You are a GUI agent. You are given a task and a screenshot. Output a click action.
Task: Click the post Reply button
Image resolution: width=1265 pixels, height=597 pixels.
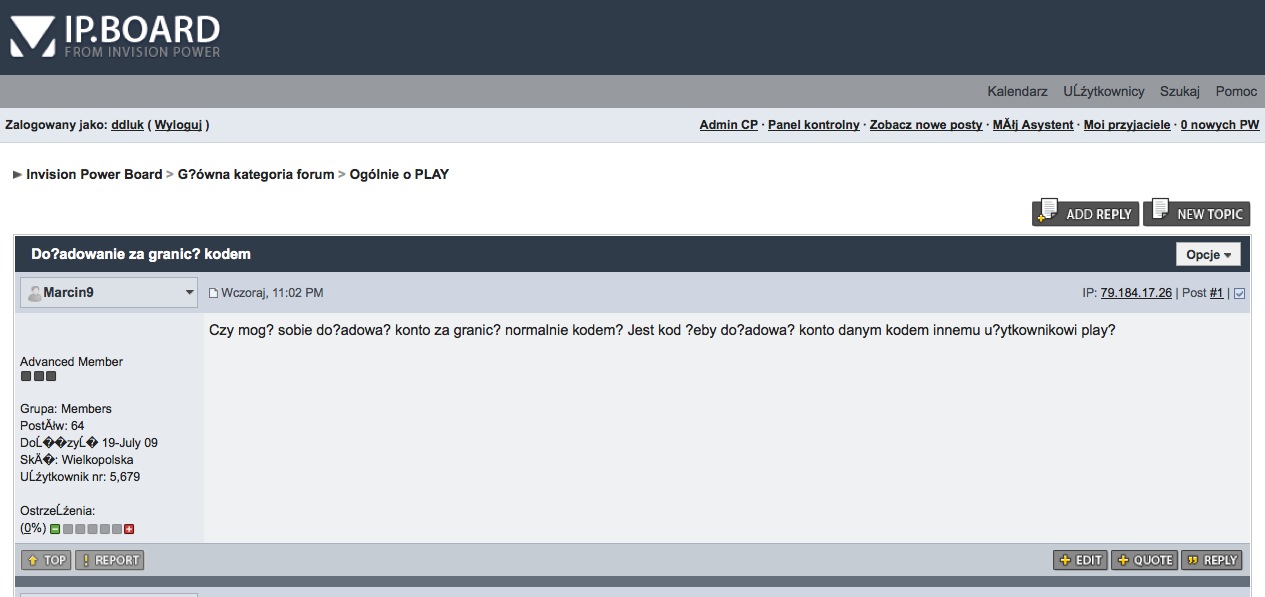[1211, 560]
